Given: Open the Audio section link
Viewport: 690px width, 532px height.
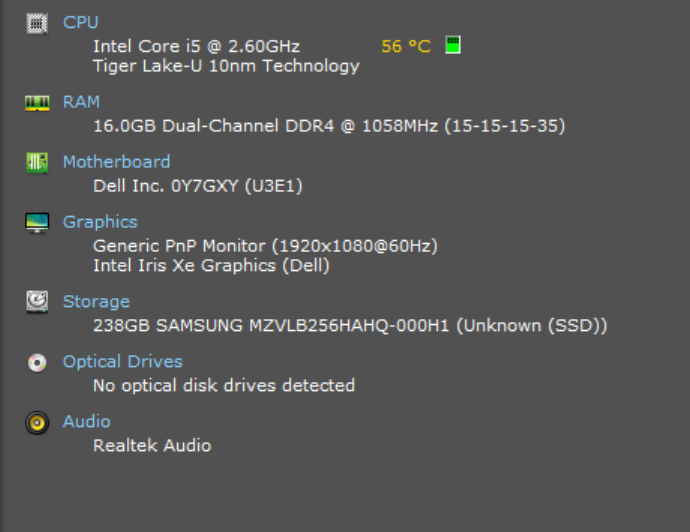Looking at the screenshot, I should [x=86, y=422].
